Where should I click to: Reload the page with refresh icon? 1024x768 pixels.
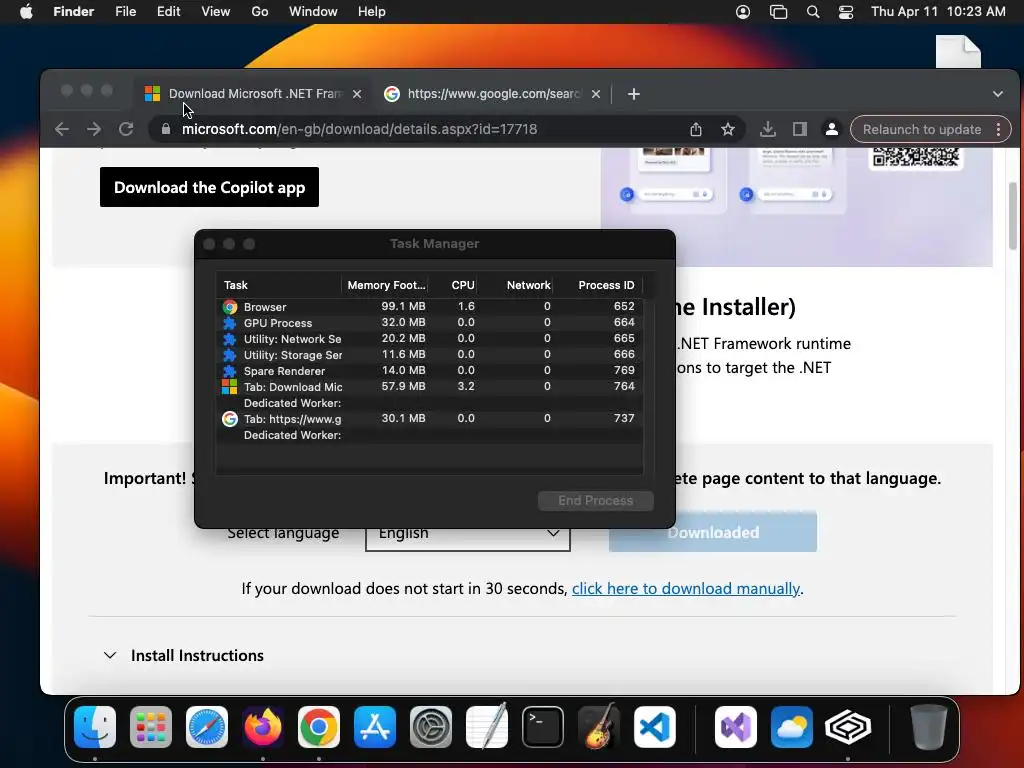(x=126, y=129)
